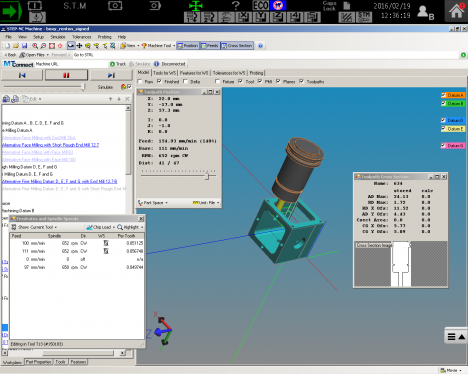
Task: Switch to the Part Properties tab
Action: [39, 362]
